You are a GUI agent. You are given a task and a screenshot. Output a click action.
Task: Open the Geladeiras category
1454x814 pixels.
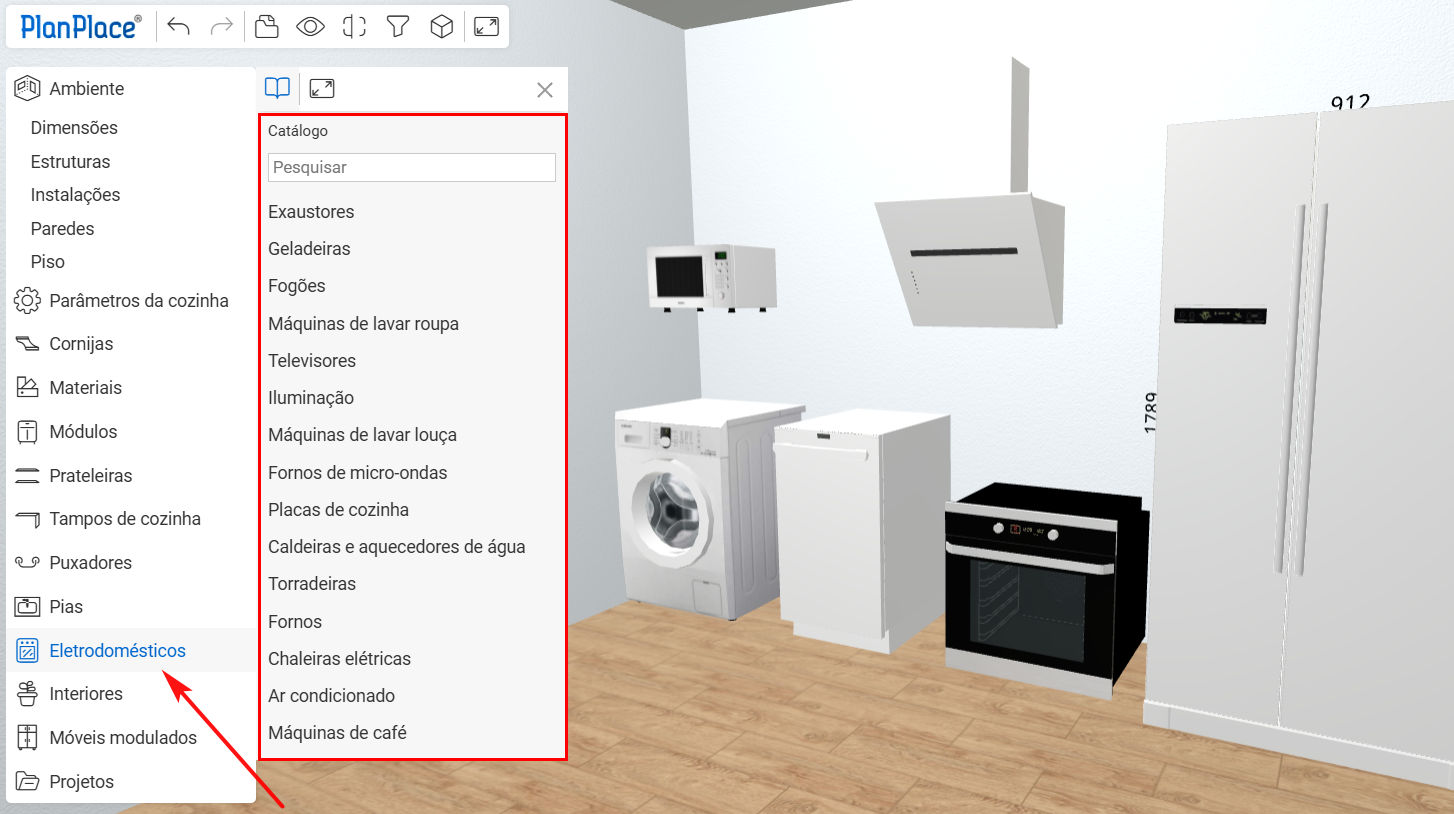(309, 249)
